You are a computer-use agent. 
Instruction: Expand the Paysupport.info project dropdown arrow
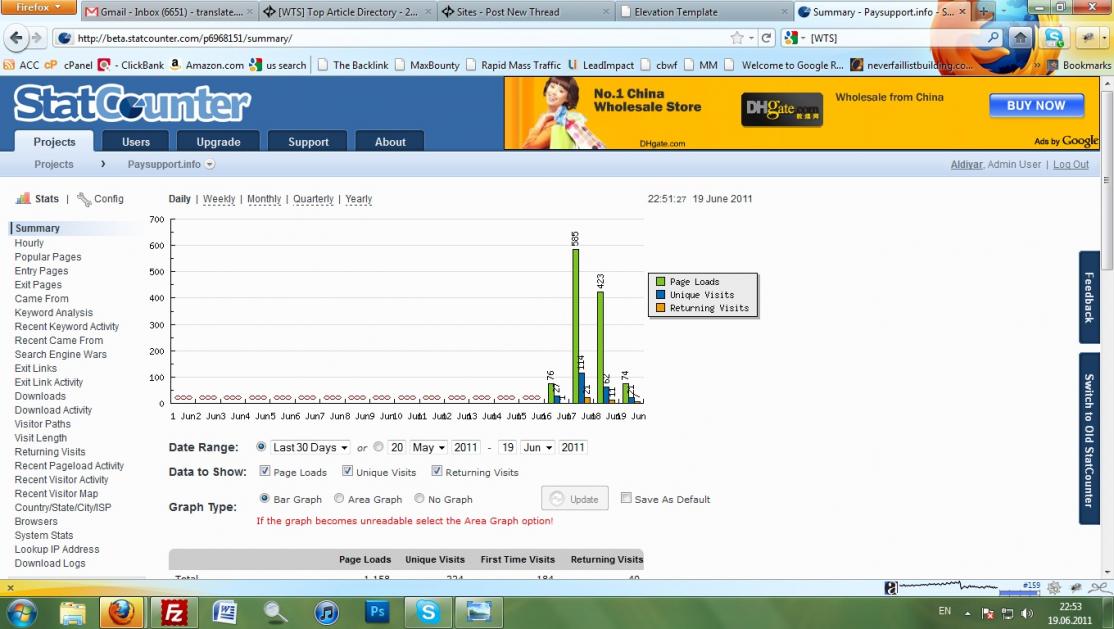(210, 164)
